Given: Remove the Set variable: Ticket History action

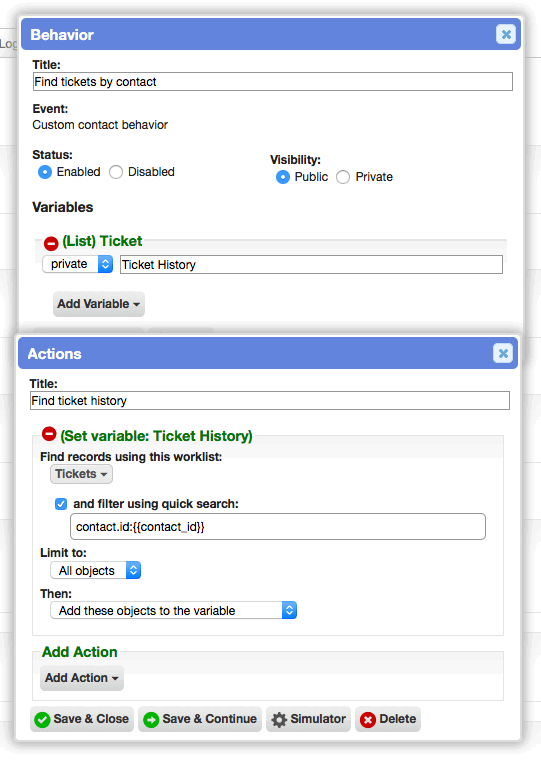Looking at the screenshot, I should (49, 433).
